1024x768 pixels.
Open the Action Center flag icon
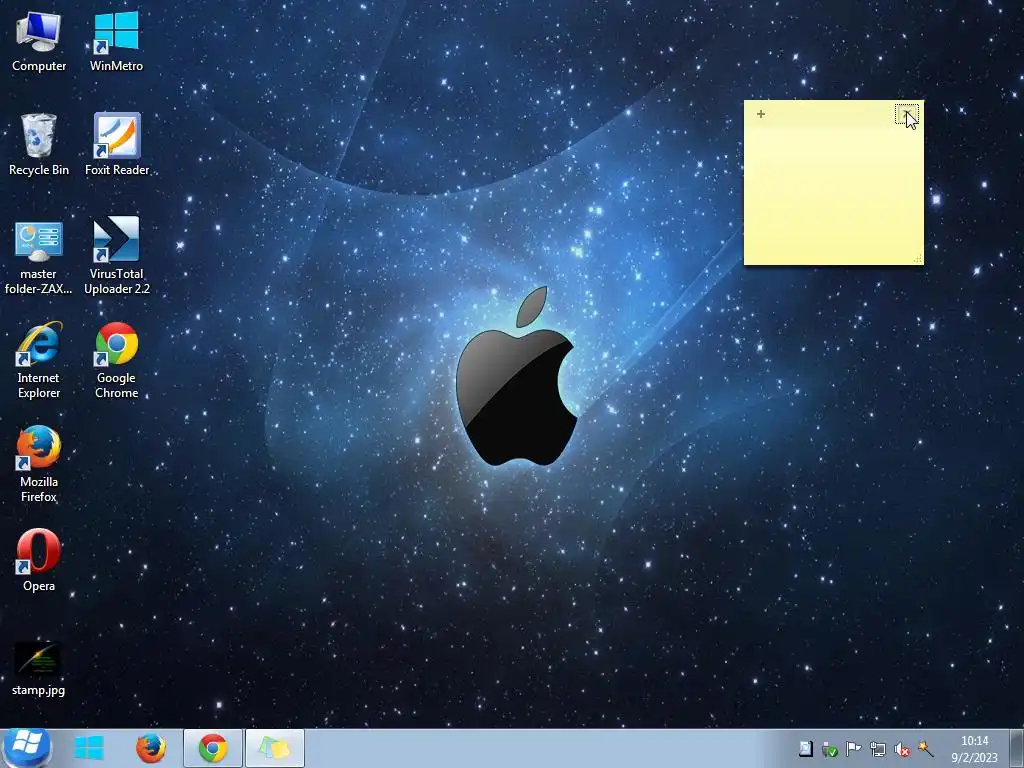tap(854, 749)
